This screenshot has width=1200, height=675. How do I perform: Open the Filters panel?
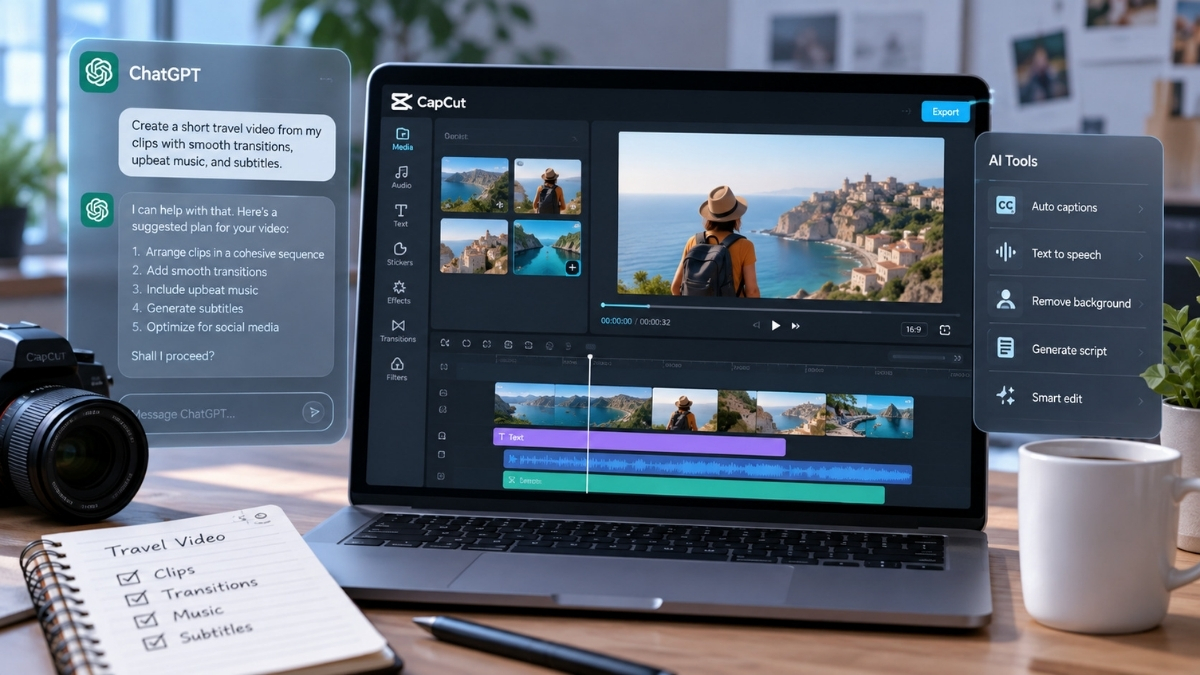(x=397, y=369)
